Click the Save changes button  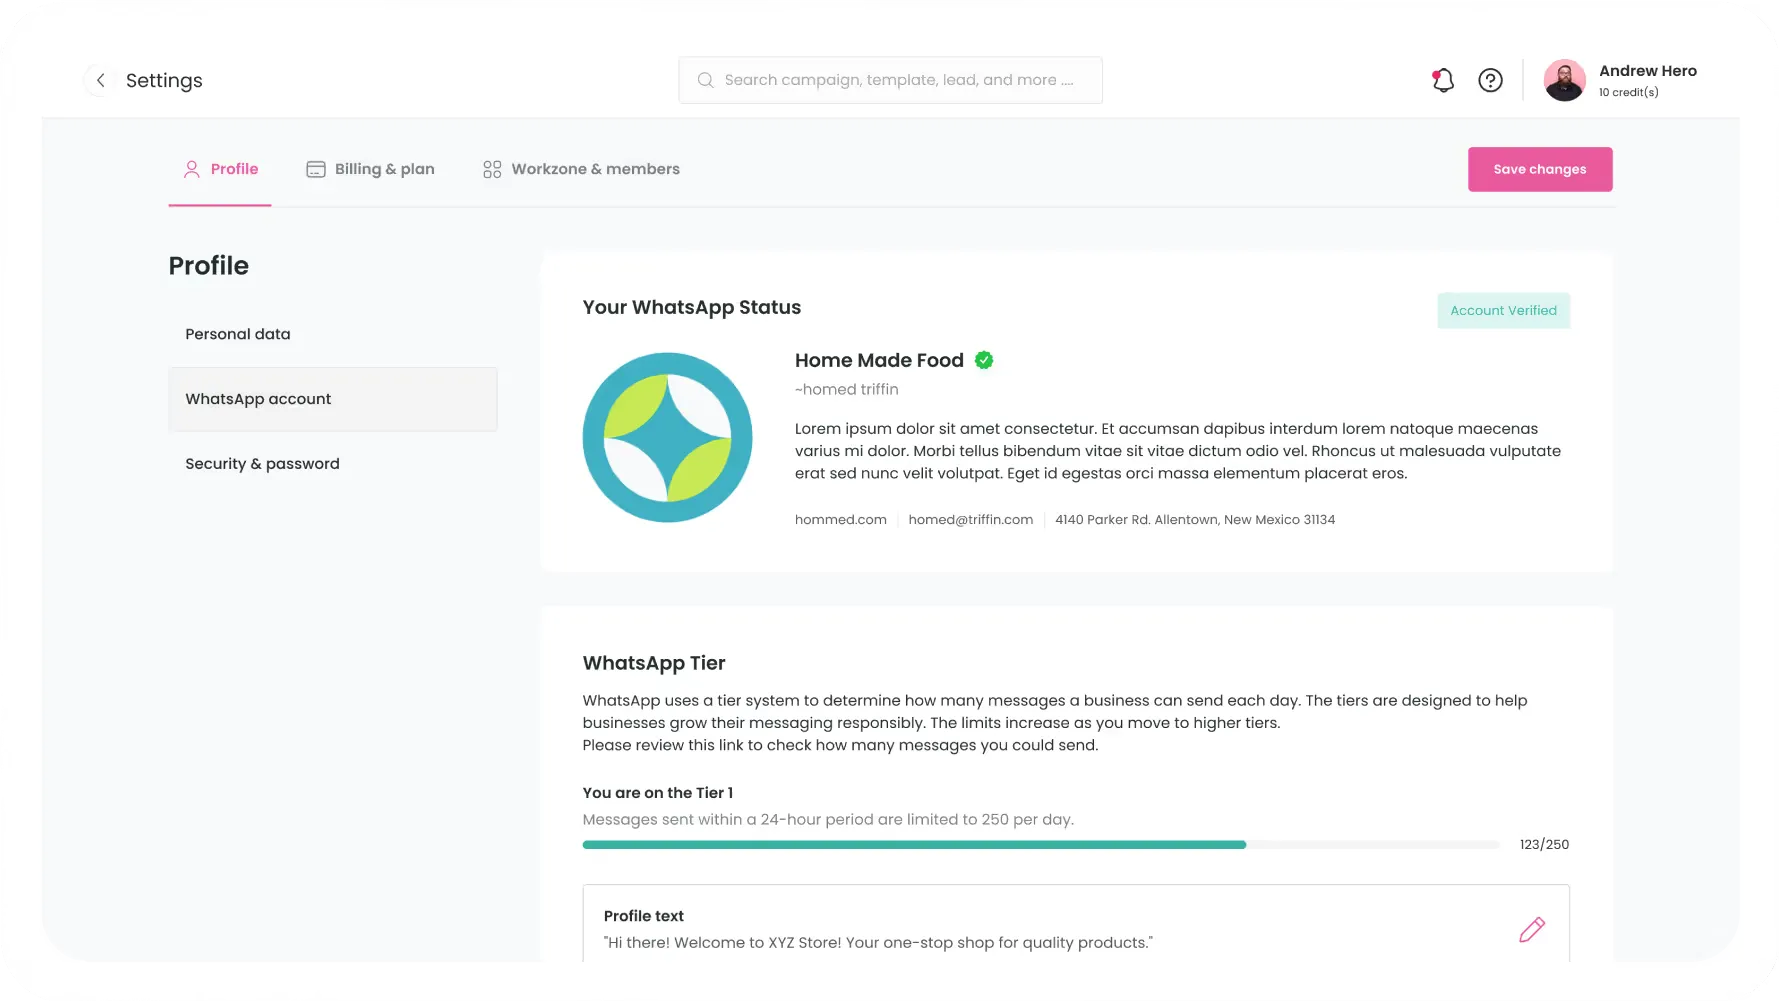pos(1540,169)
